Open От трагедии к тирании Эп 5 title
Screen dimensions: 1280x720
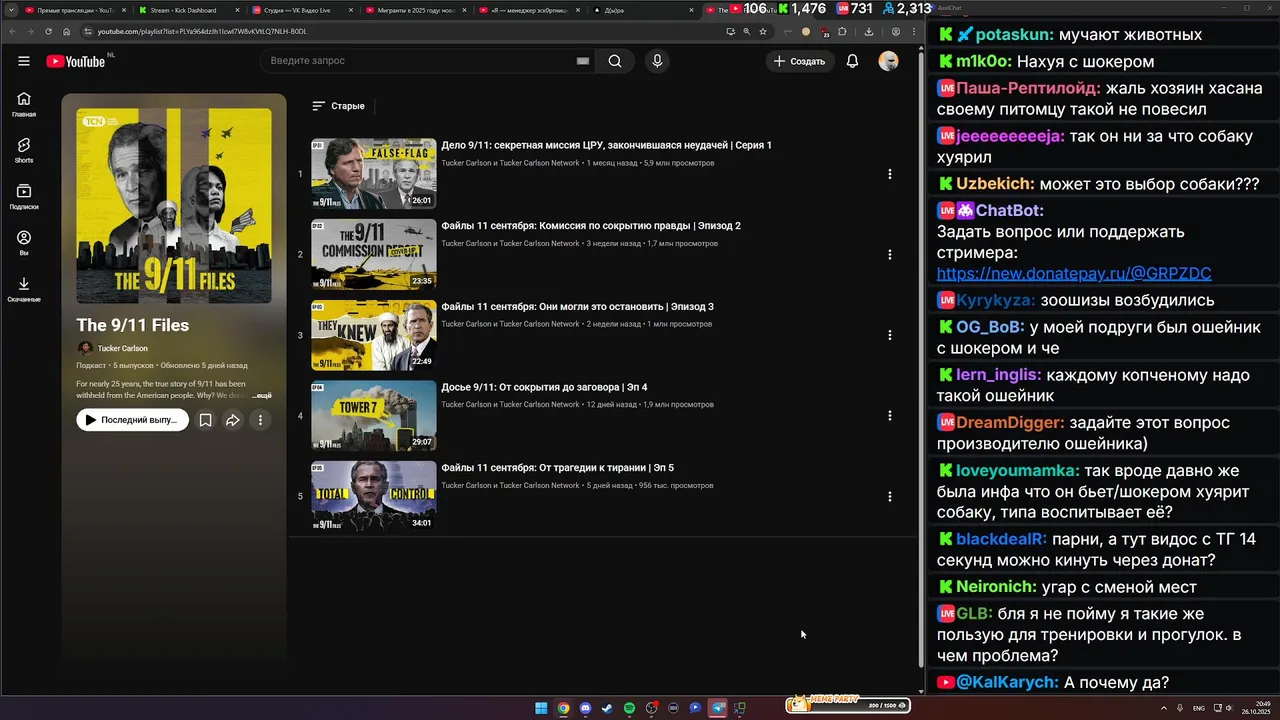point(557,468)
